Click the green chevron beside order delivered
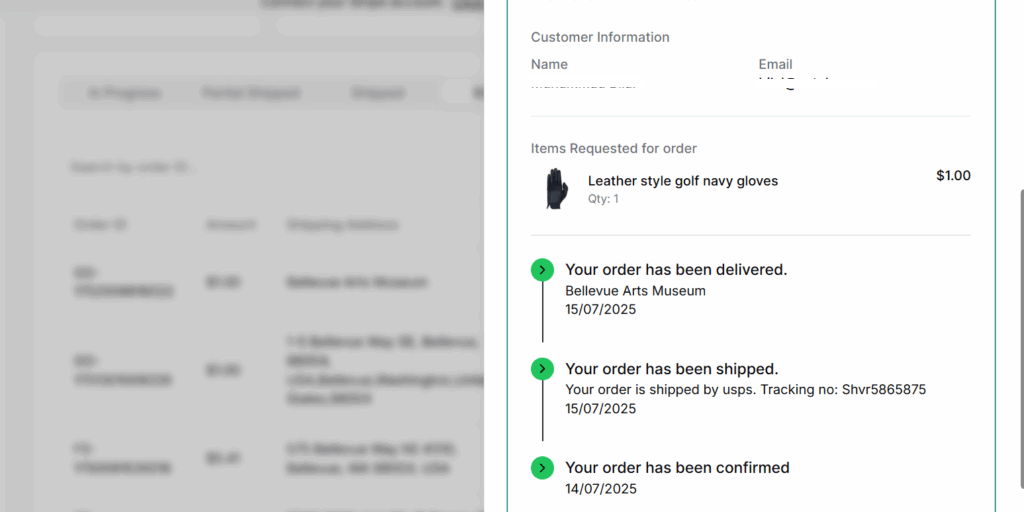 tap(541, 269)
